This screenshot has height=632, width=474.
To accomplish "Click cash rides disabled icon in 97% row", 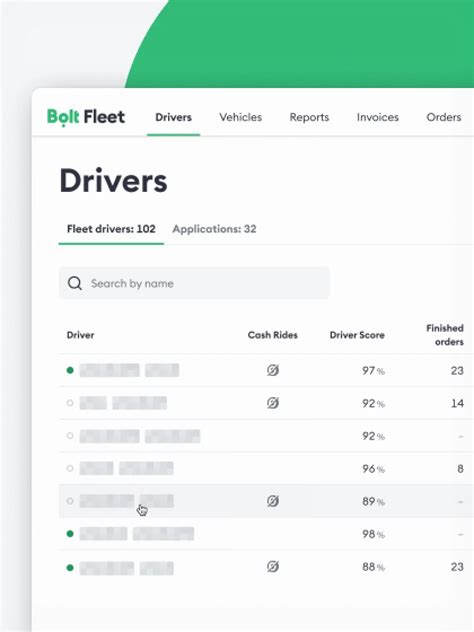I will pos(273,370).
